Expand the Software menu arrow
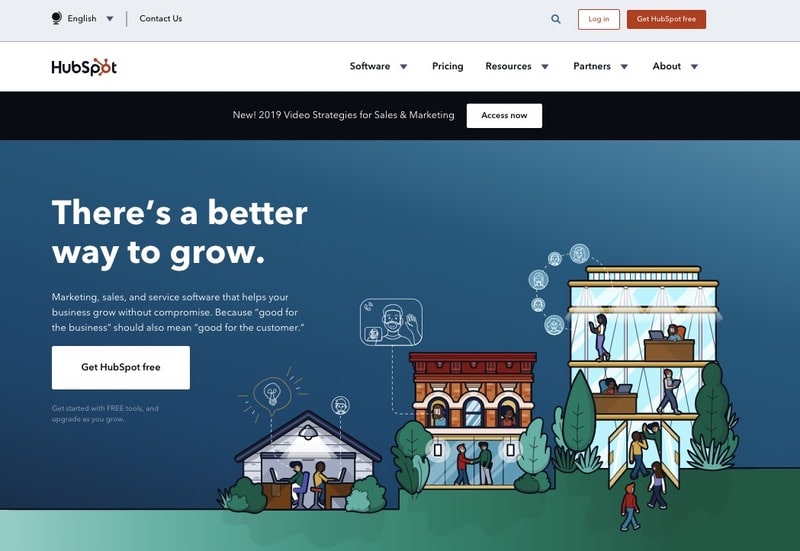Image resolution: width=800 pixels, height=551 pixels. [404, 66]
